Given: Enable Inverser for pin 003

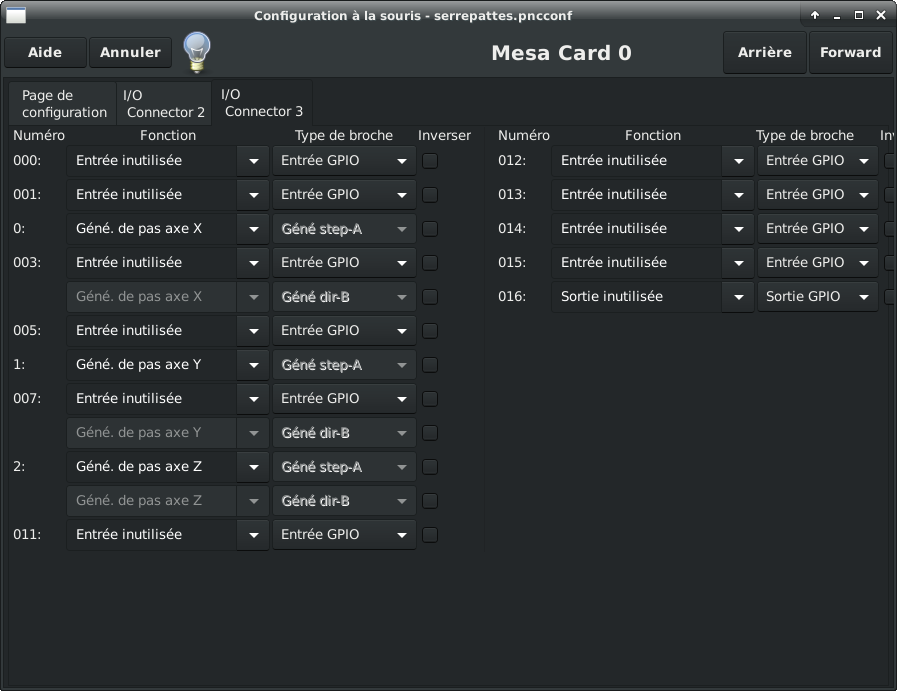Looking at the screenshot, I should tap(430, 263).
